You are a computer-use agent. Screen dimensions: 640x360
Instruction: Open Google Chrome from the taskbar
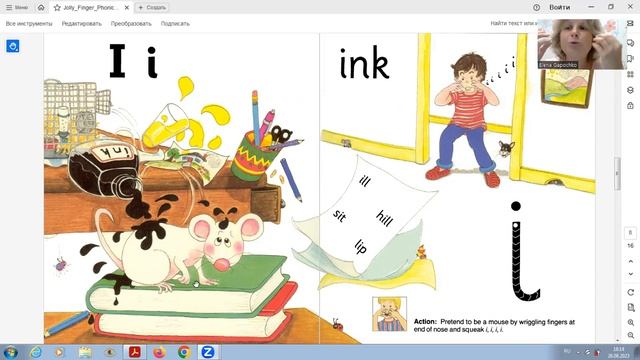[184, 352]
